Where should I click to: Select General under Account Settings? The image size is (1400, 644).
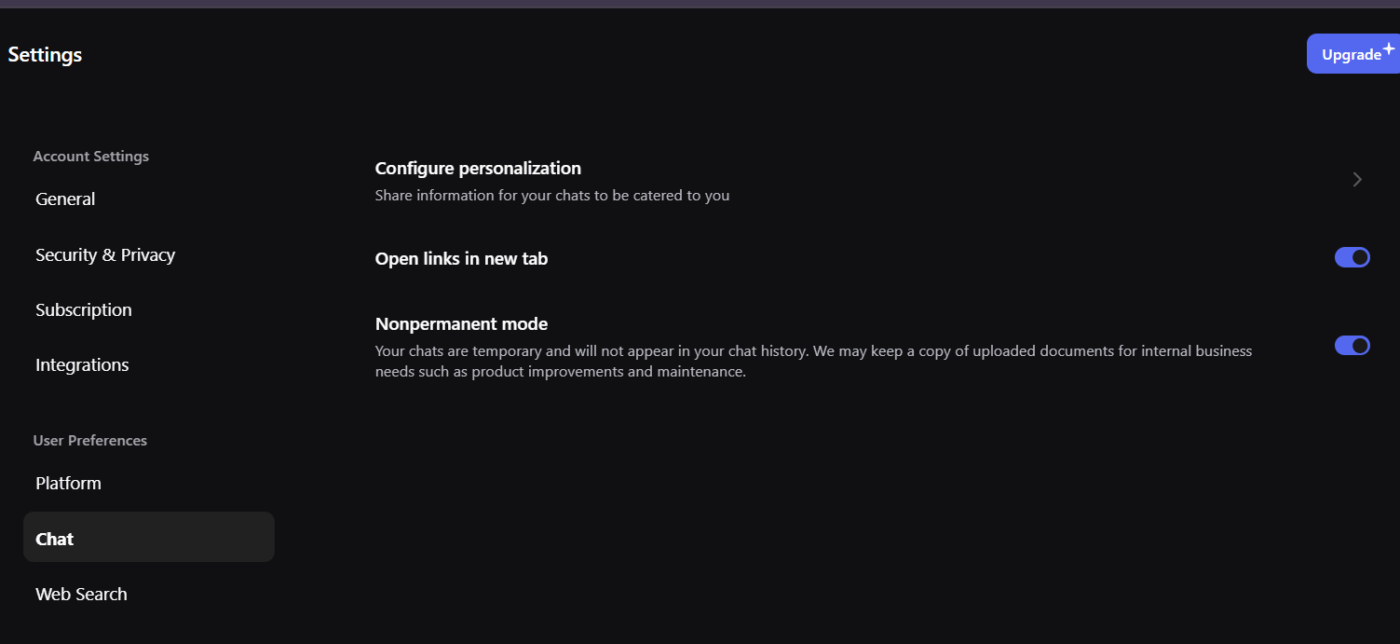coord(65,199)
